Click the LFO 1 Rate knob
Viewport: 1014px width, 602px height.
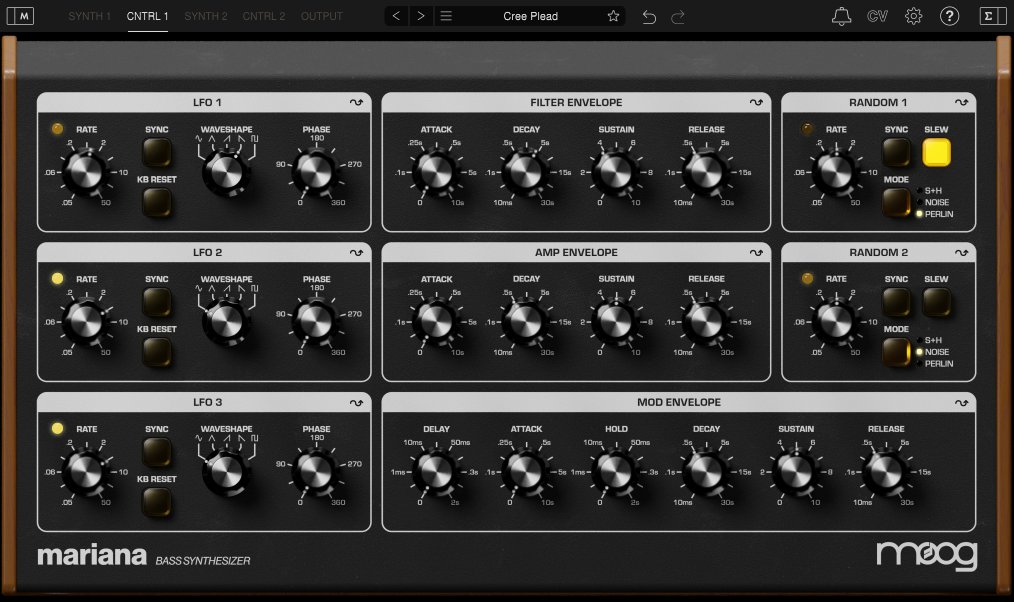tap(86, 172)
